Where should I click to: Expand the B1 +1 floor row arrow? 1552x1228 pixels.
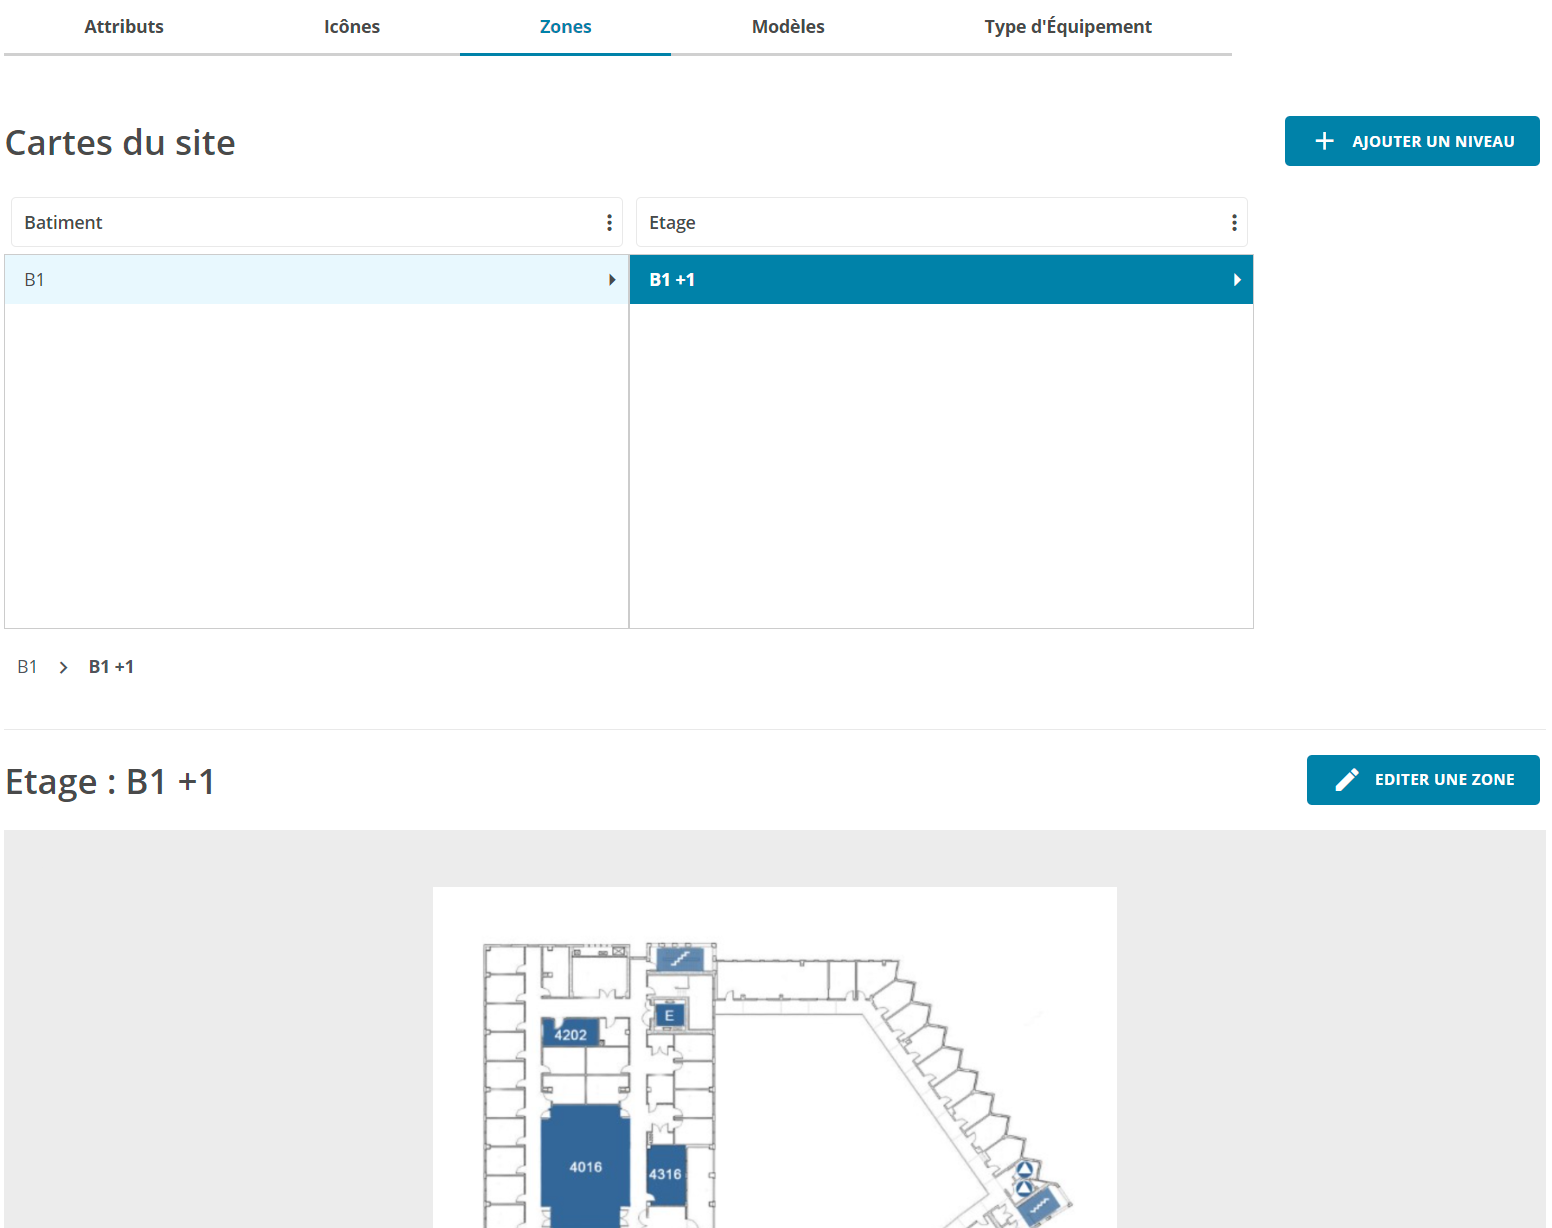[1237, 280]
